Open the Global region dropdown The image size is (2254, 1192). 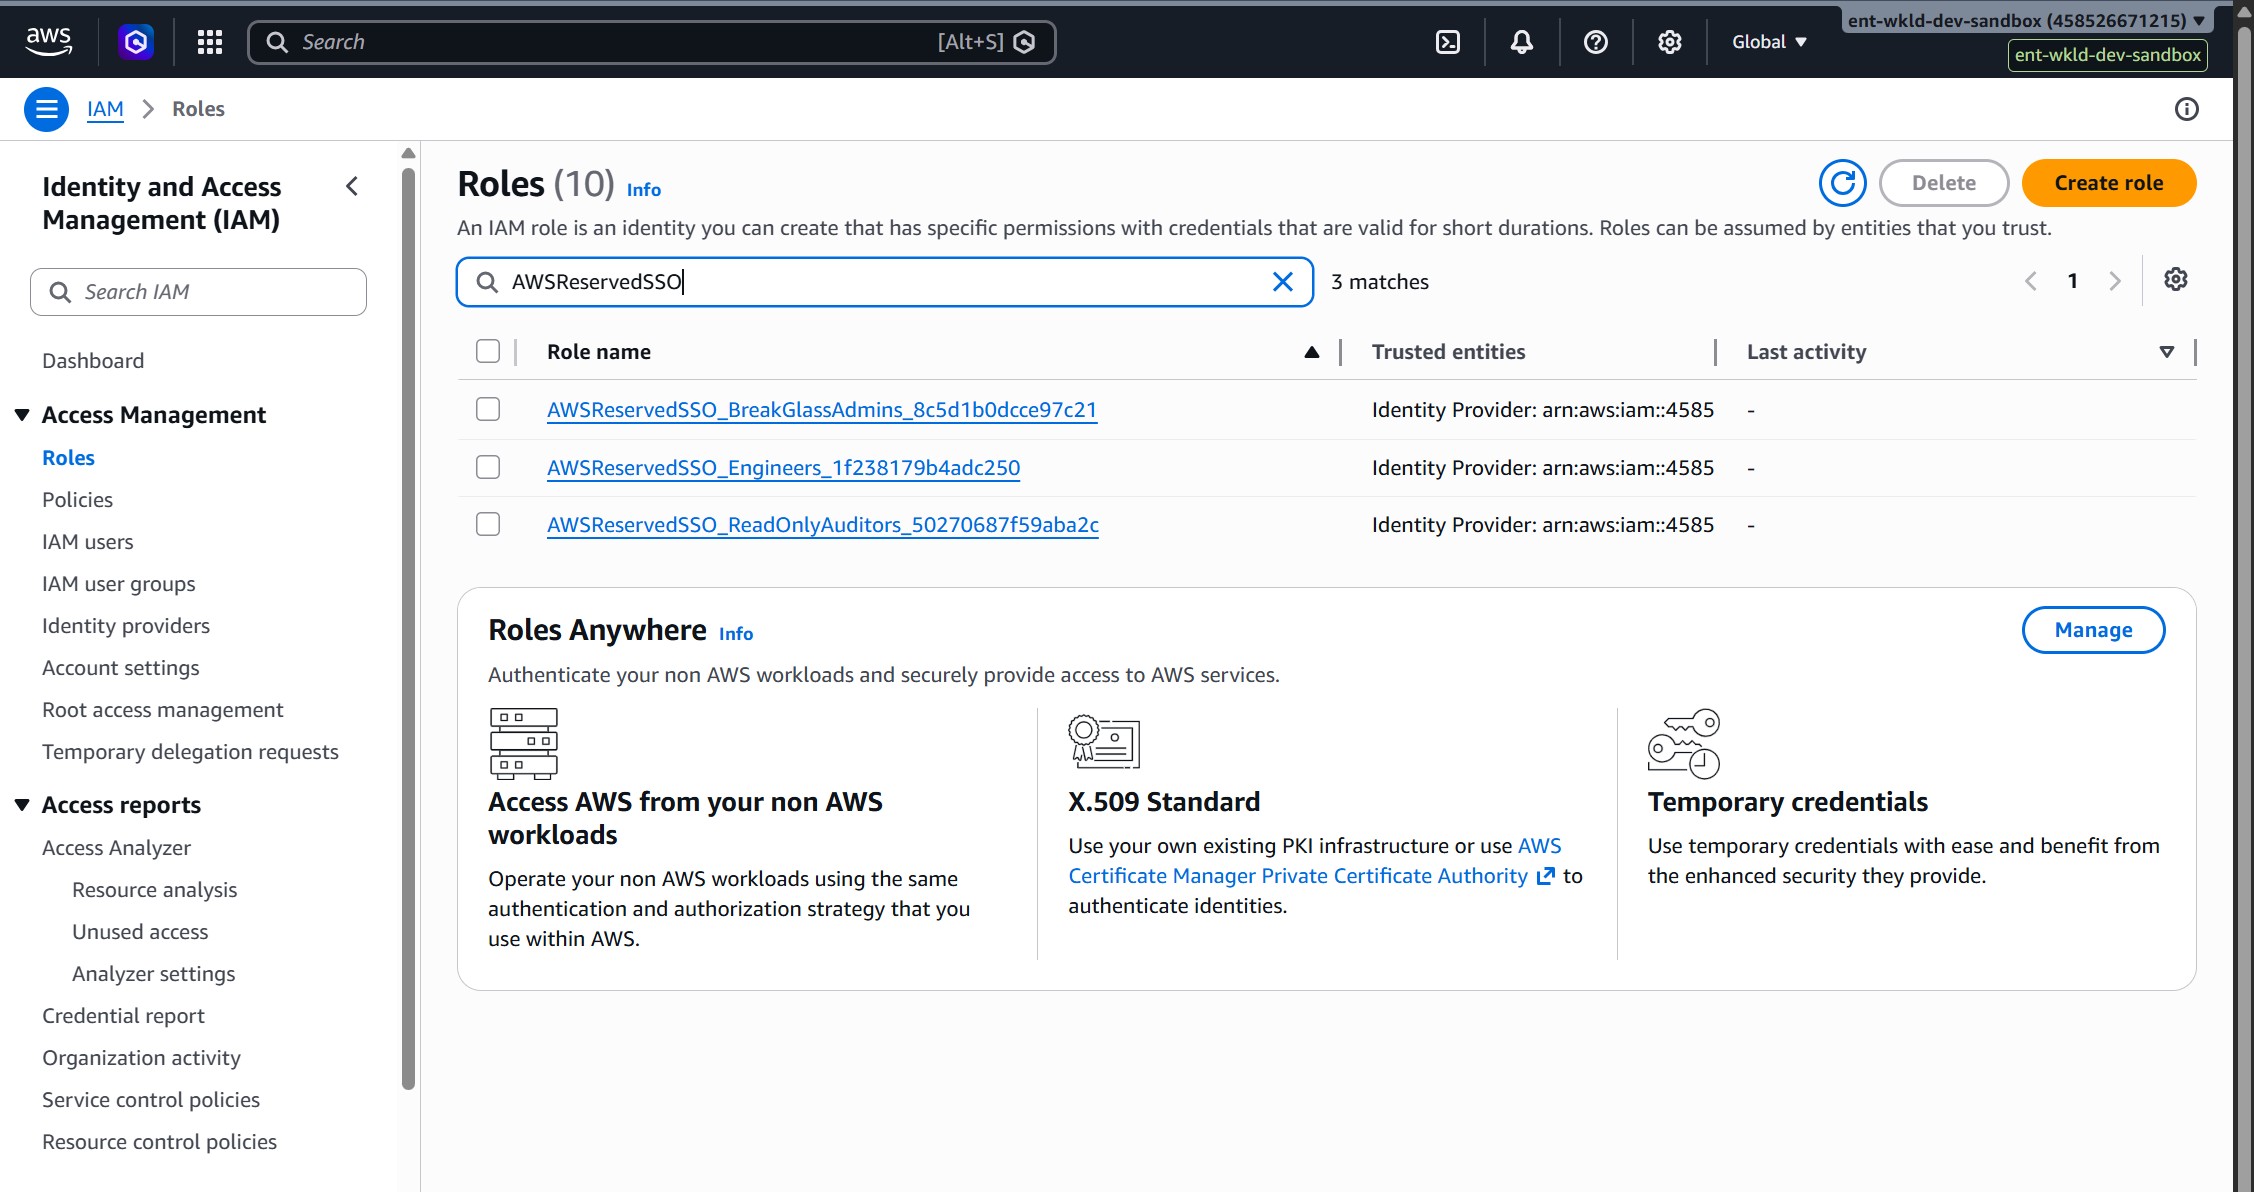[1769, 41]
